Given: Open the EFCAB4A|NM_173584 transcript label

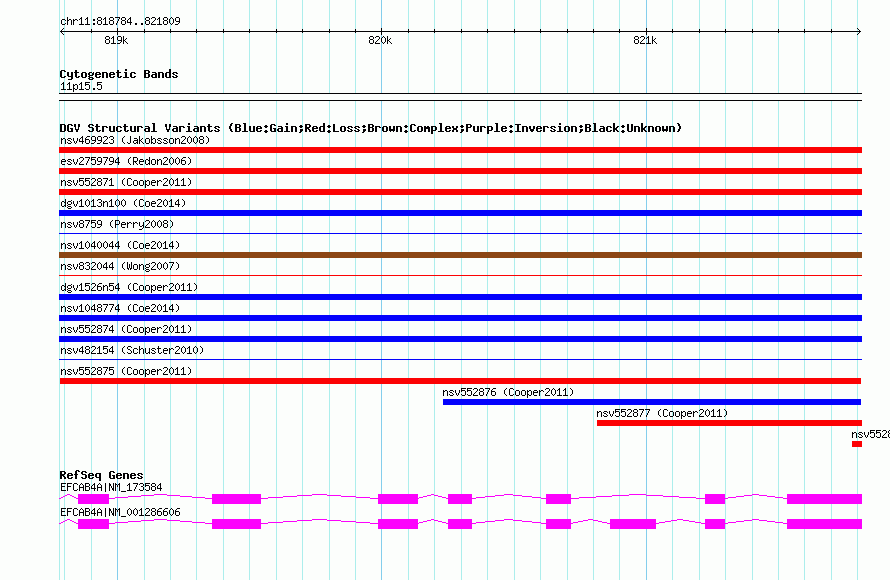Looking at the screenshot, I should [111, 487].
